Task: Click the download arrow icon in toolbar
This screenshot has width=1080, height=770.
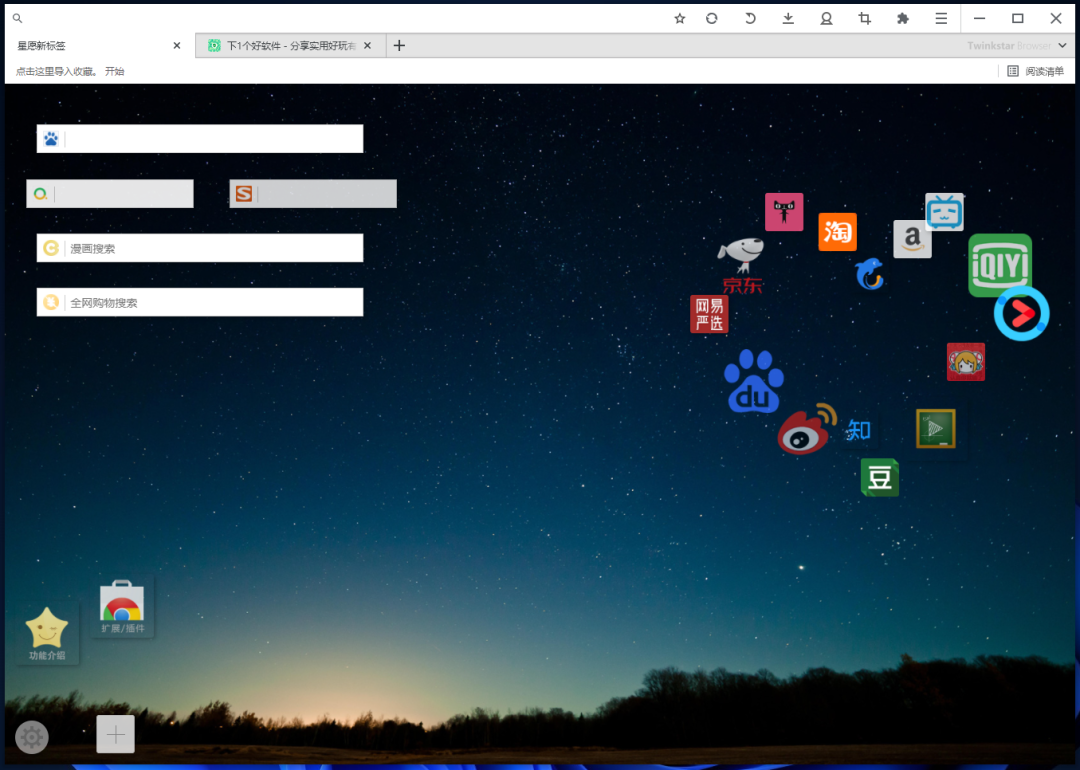Action: pyautogui.click(x=788, y=18)
